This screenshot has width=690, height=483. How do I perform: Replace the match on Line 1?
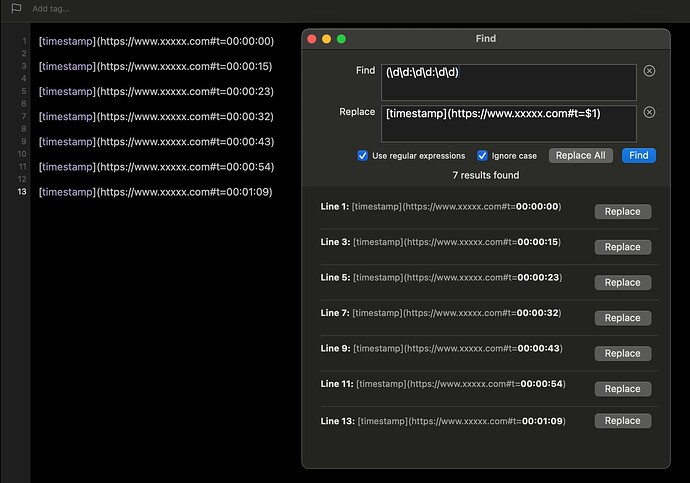pos(623,212)
